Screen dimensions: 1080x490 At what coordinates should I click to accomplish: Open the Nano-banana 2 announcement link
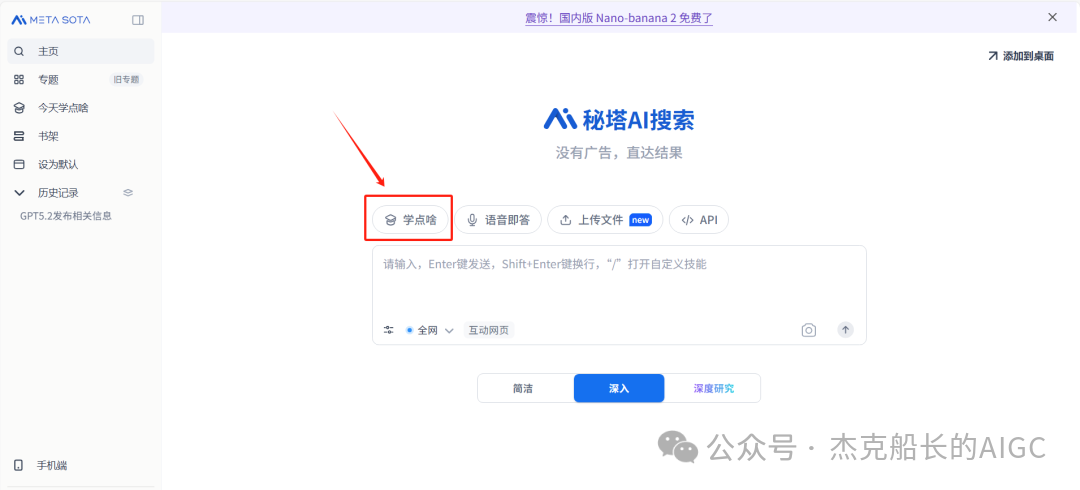(619, 18)
